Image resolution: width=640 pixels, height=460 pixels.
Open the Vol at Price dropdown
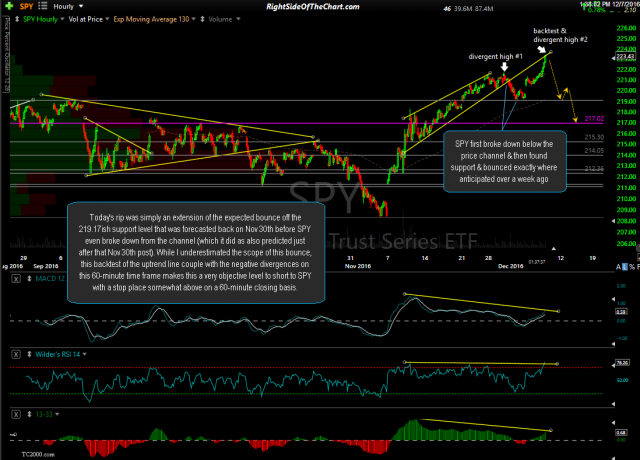107,19
